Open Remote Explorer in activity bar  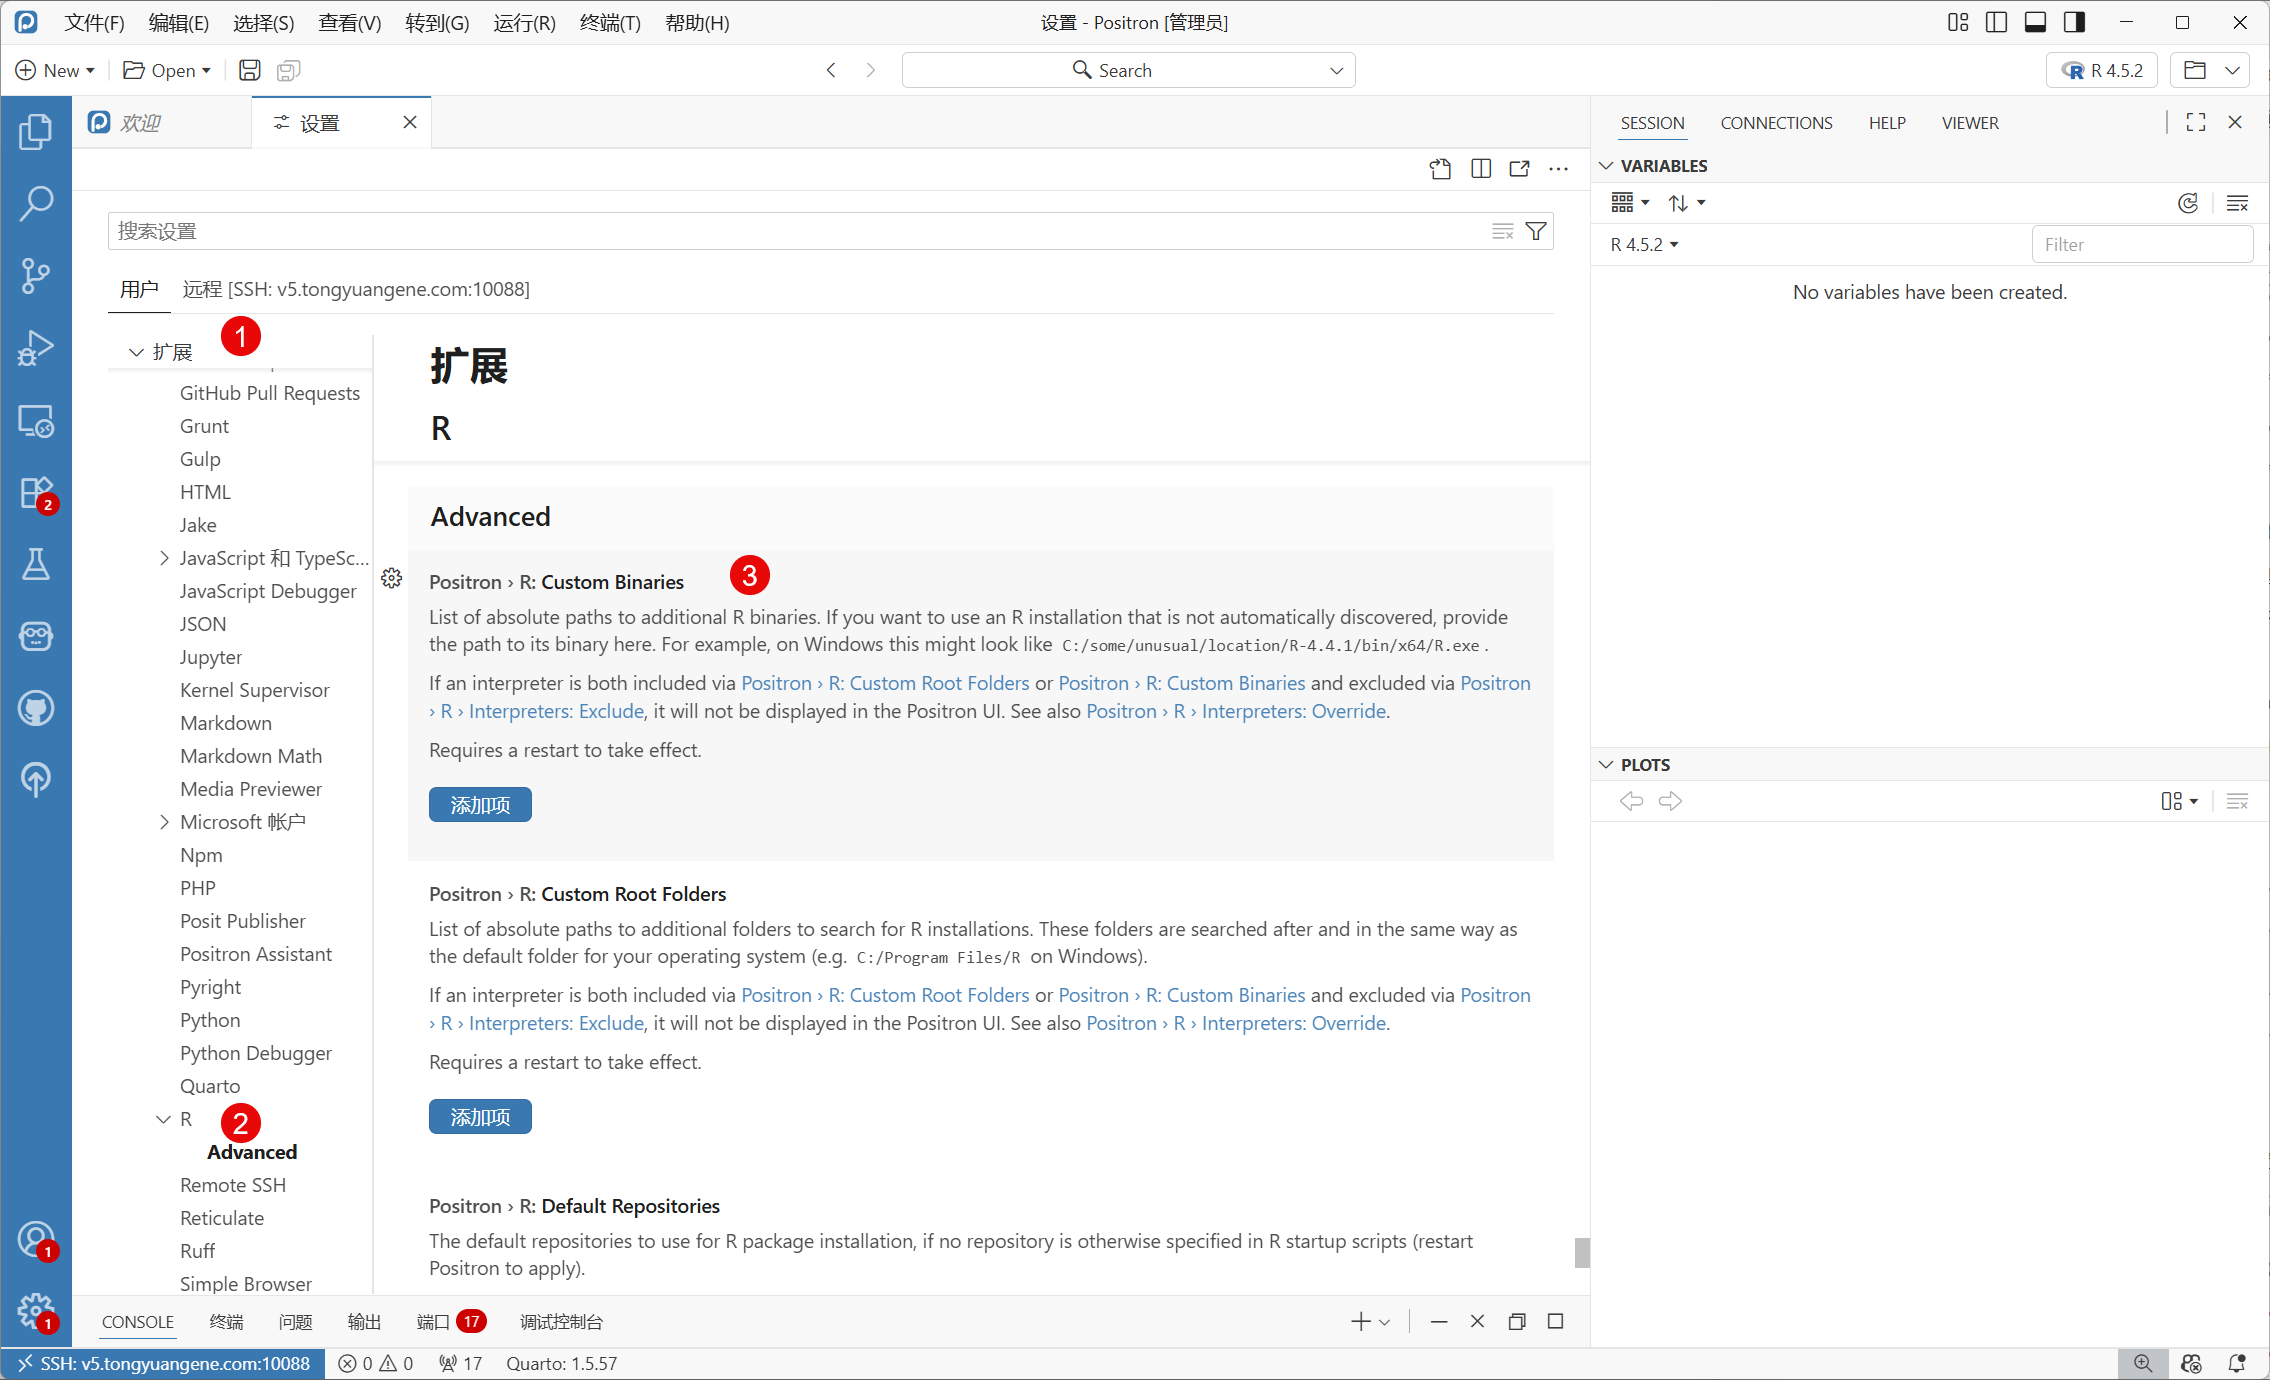coord(36,420)
